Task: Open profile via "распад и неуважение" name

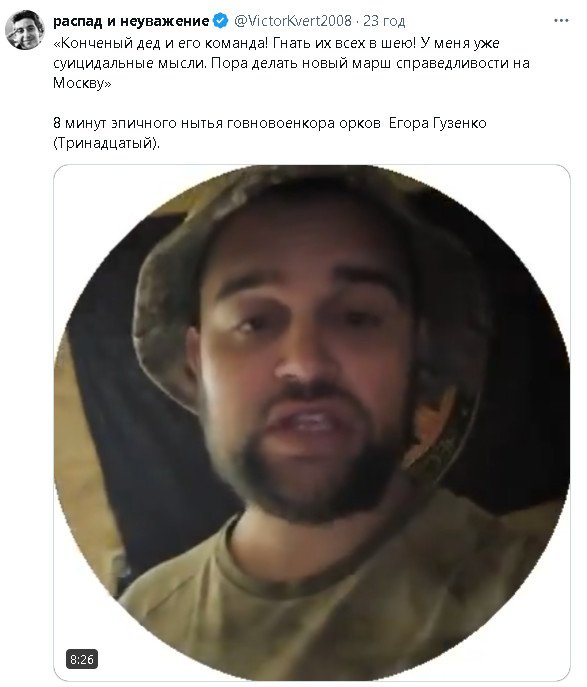Action: click(131, 21)
